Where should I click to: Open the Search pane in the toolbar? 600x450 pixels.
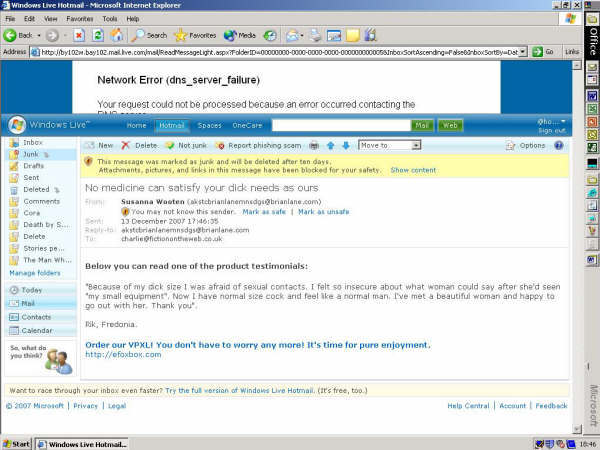pos(149,36)
